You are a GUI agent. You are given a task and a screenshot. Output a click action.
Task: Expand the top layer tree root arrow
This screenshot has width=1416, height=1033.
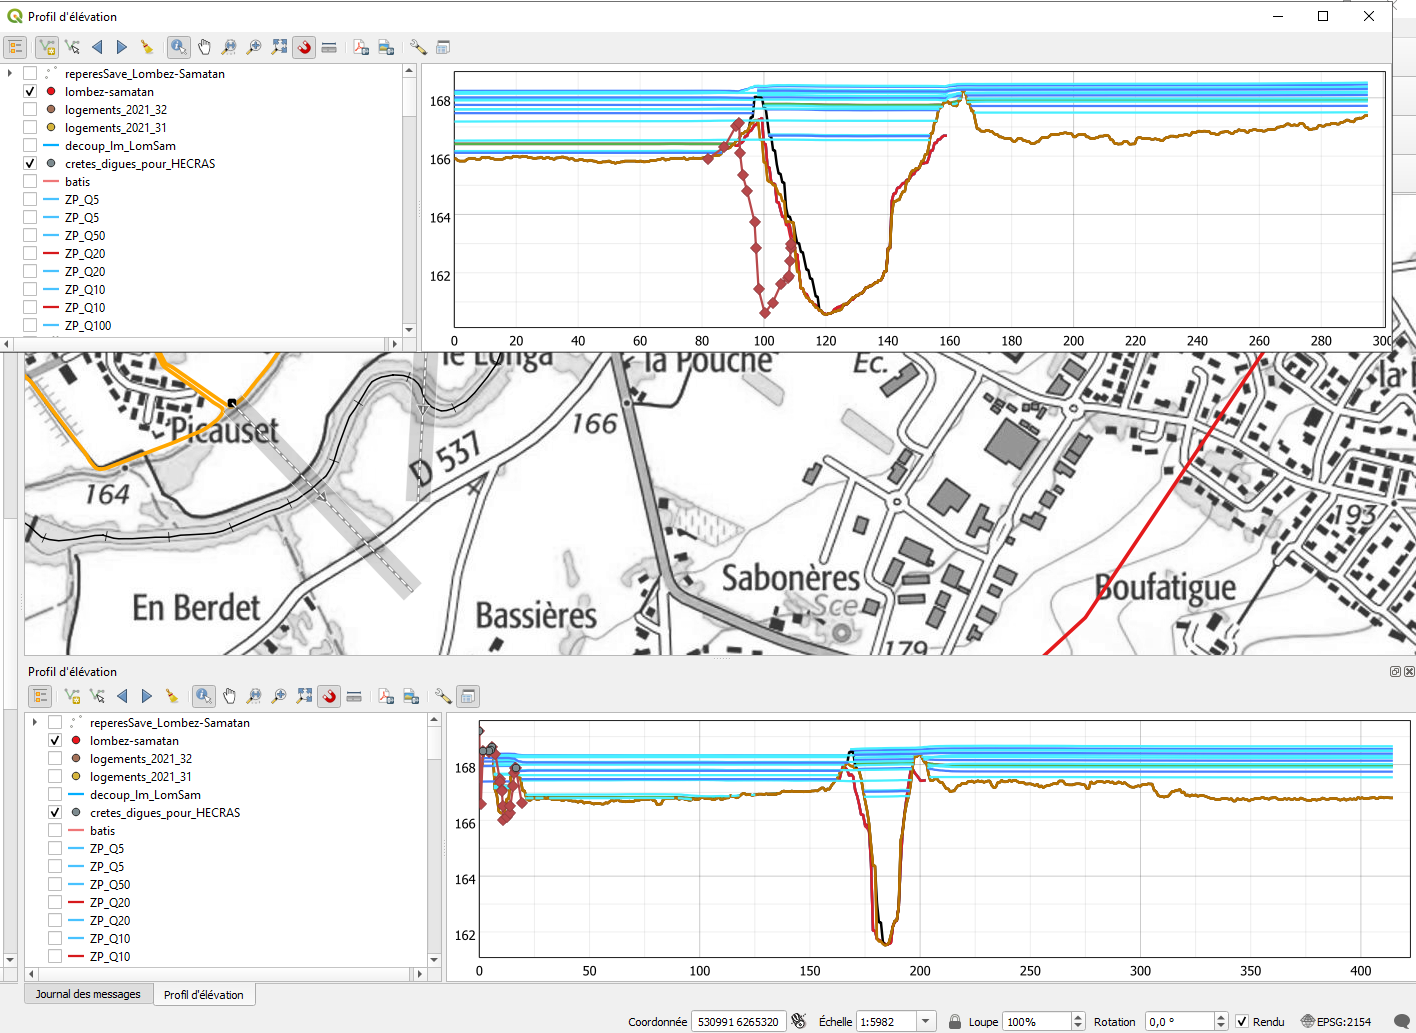[x=10, y=72]
